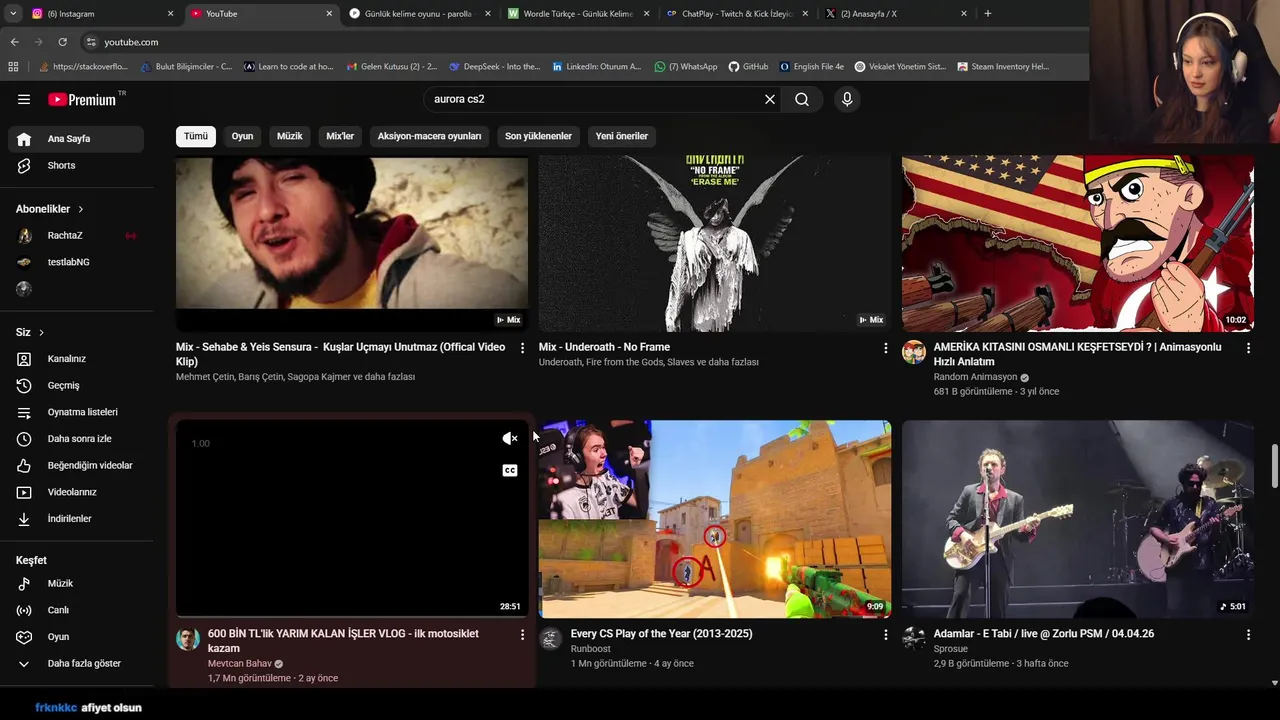1280x720 pixels.
Task: Expand Daha fazla göster in sidebar
Action: coord(76,663)
